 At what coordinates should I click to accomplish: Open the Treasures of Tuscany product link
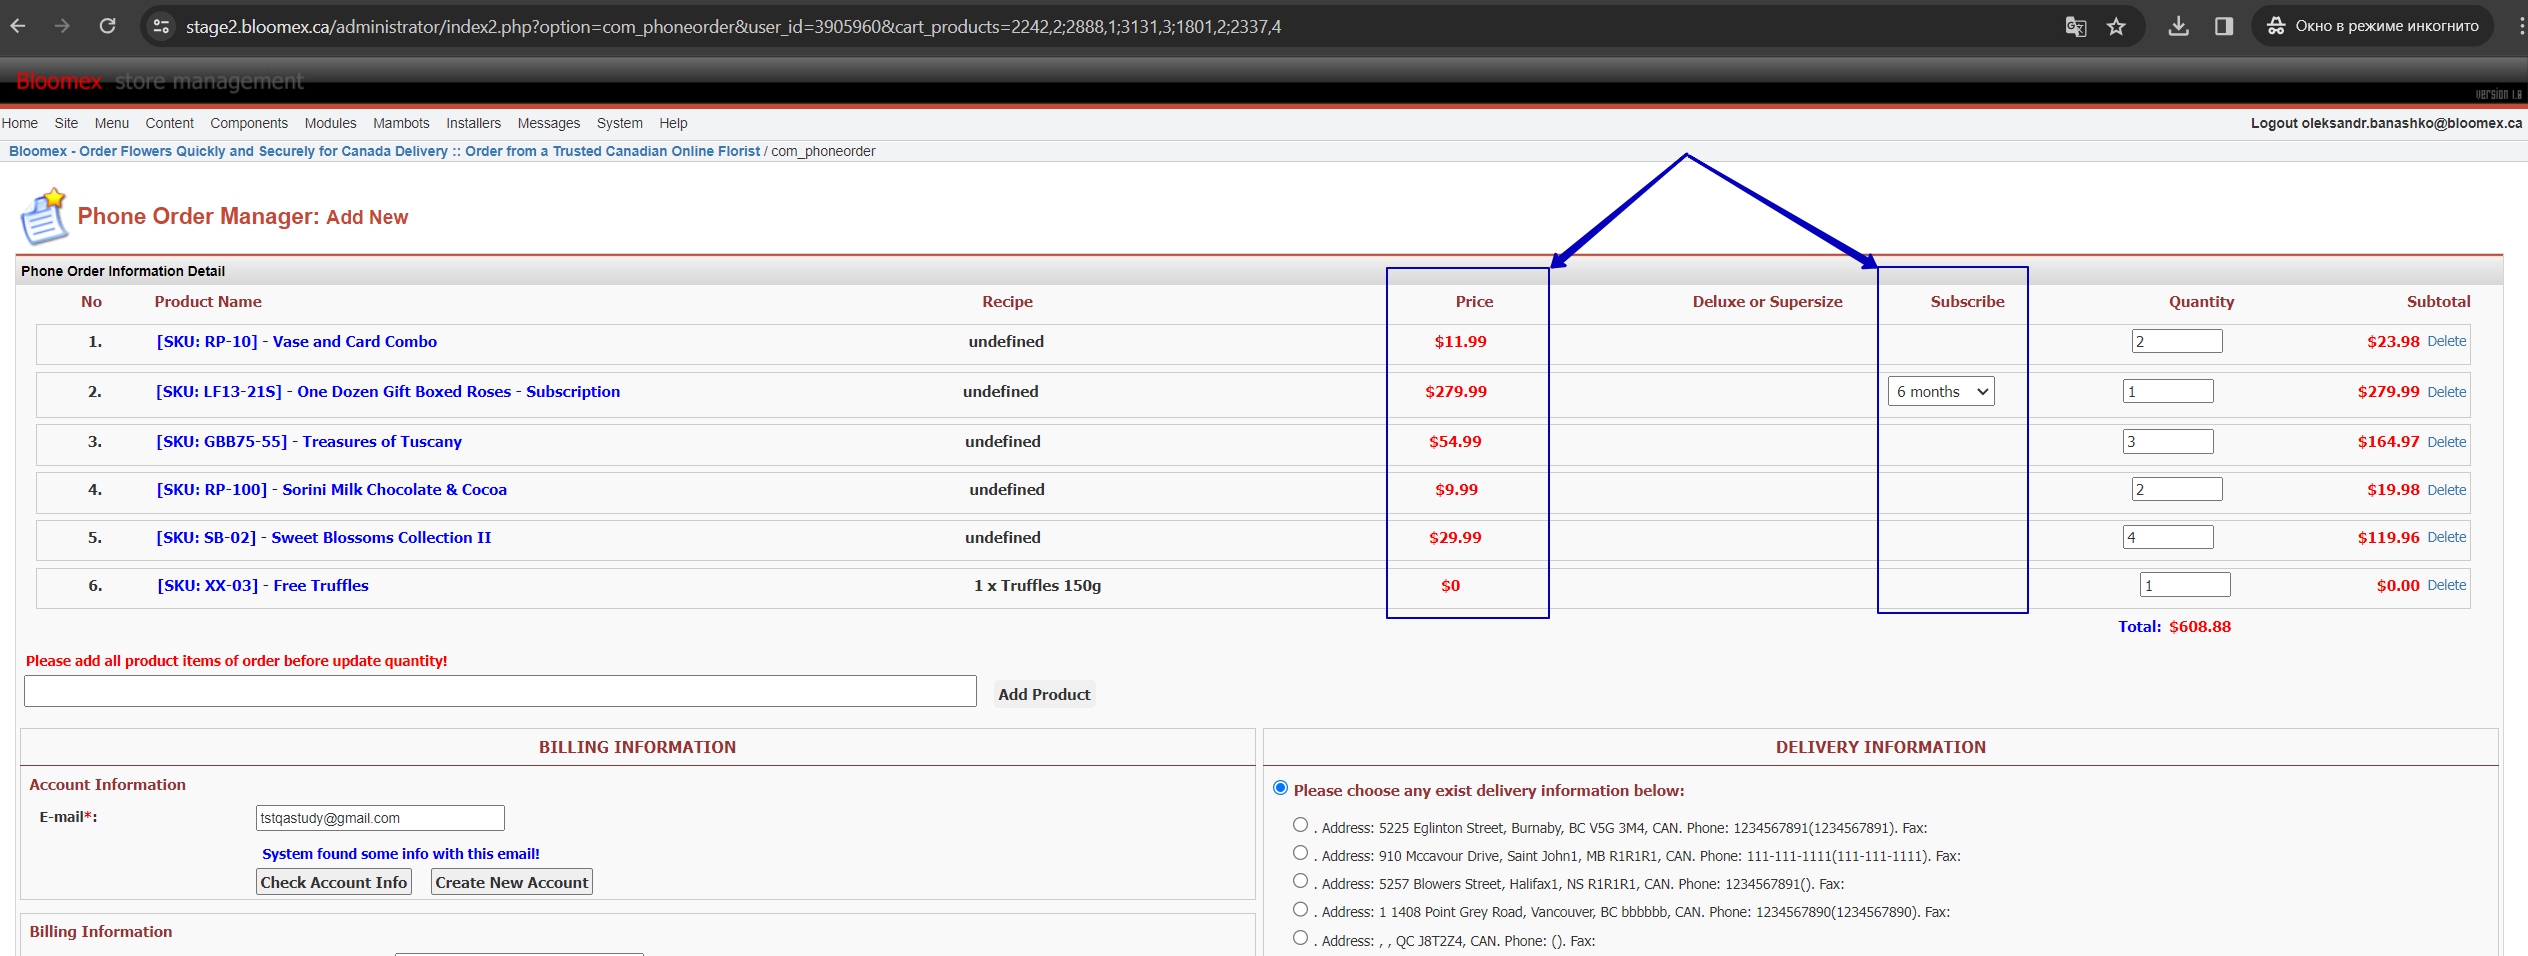pos(309,442)
